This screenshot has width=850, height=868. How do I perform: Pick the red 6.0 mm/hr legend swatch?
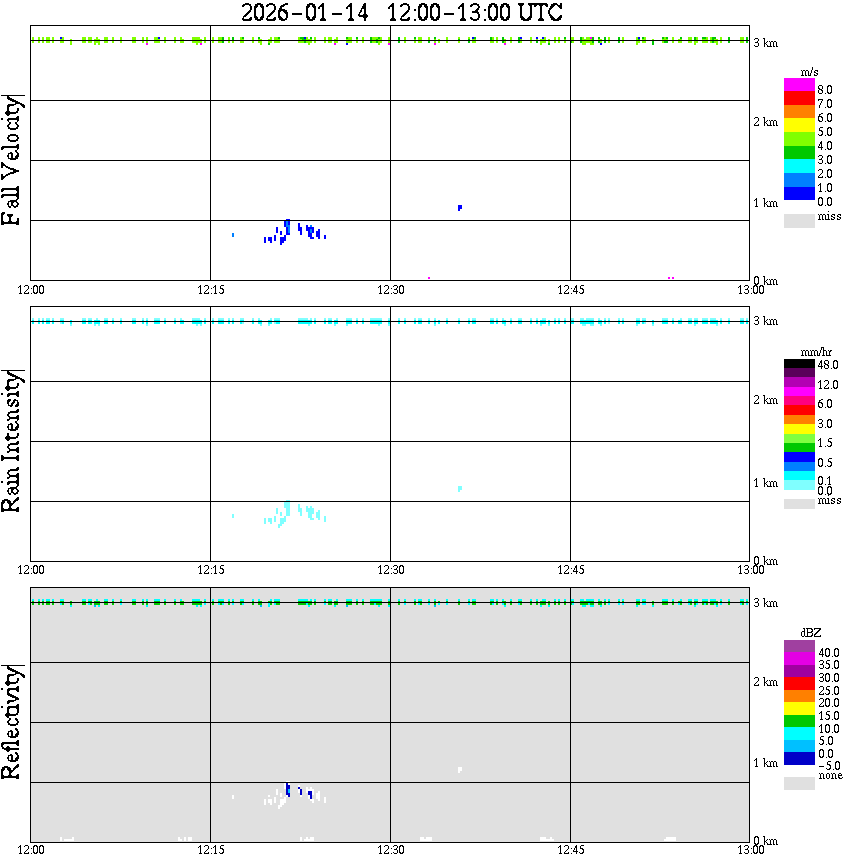click(x=799, y=410)
